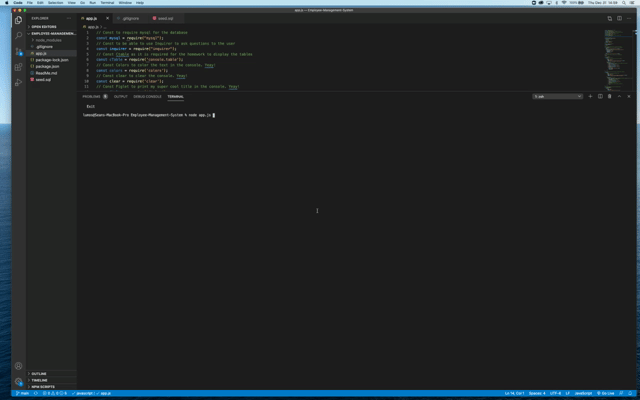Open the Output panel tab

tap(120, 97)
